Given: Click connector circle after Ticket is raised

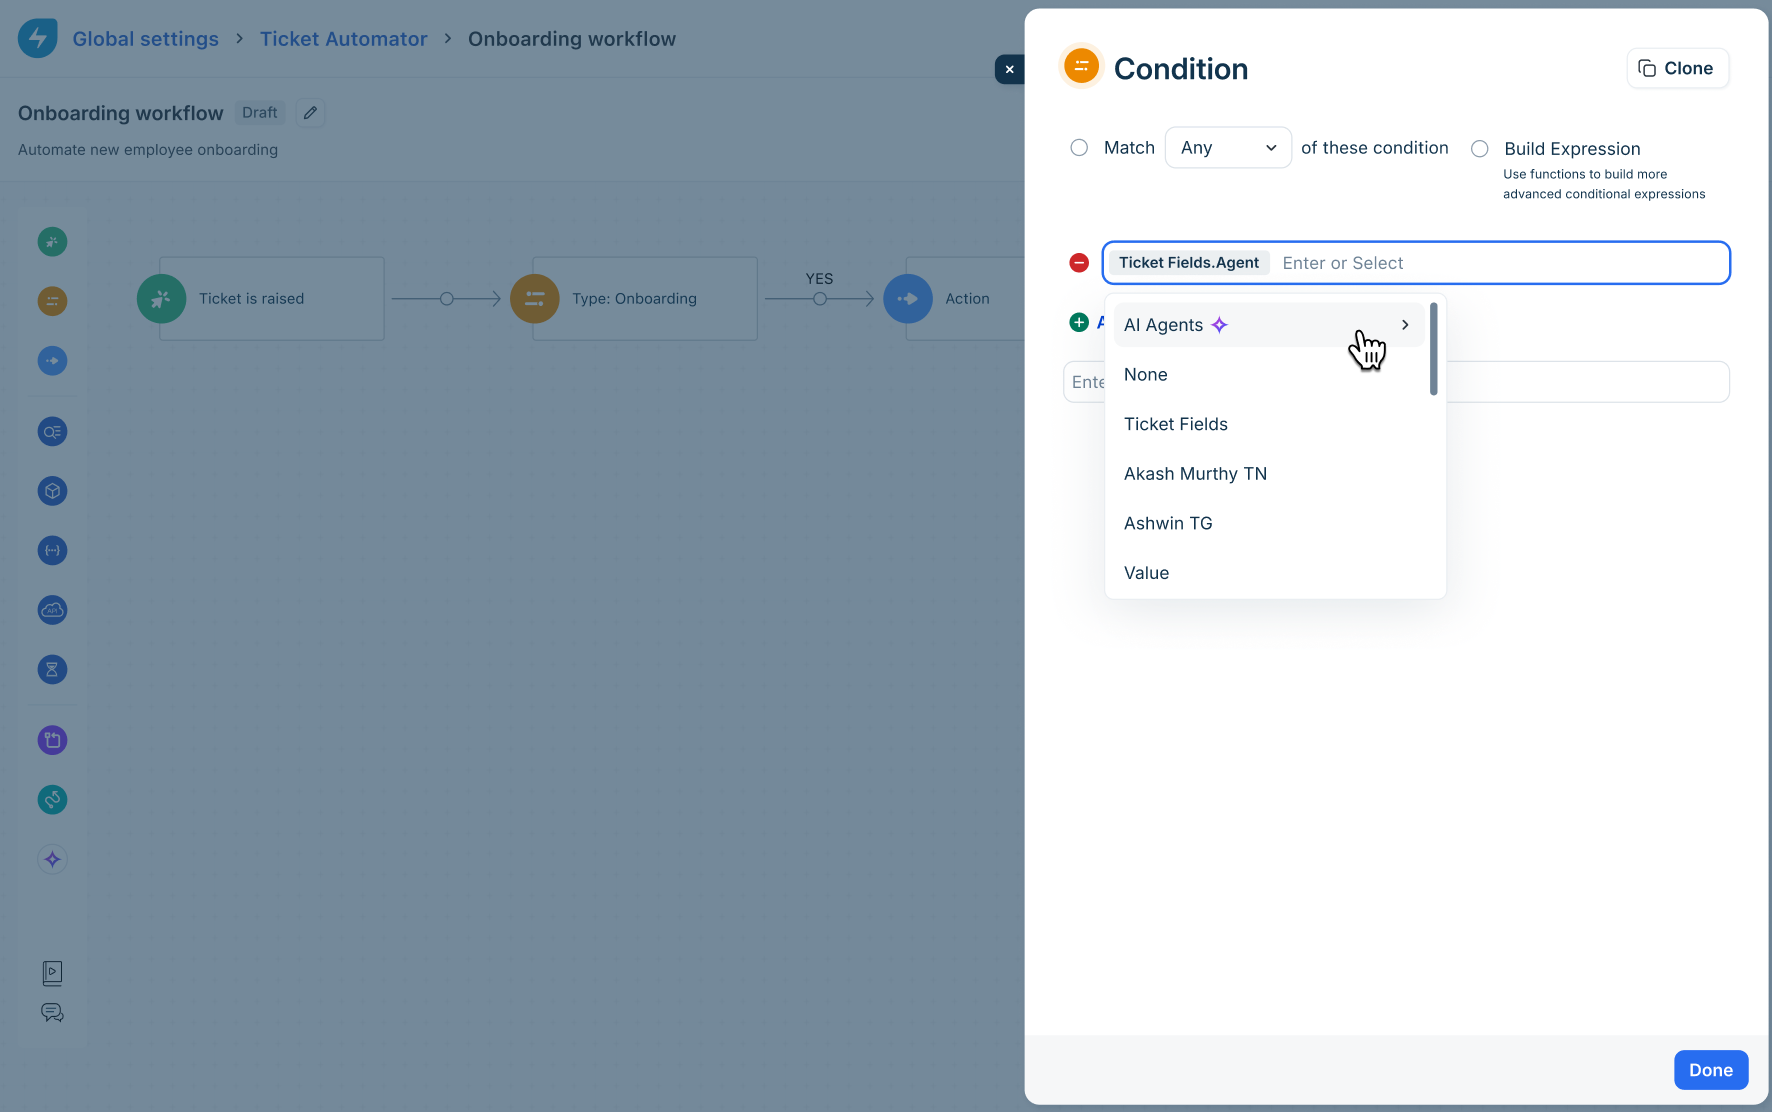Looking at the screenshot, I should tap(447, 299).
